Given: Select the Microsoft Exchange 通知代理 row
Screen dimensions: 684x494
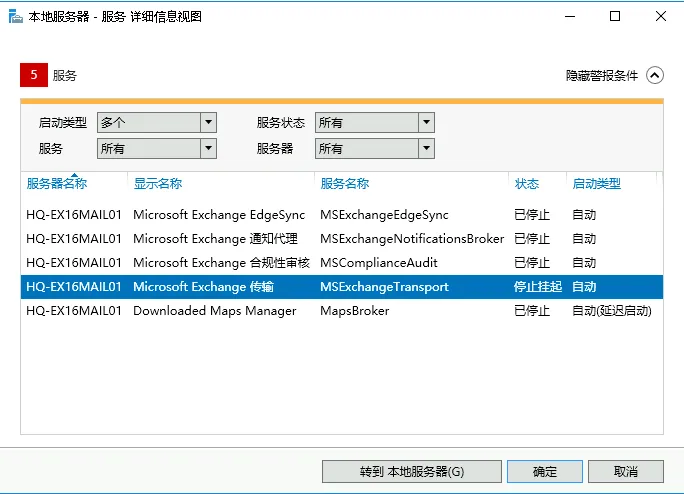Looking at the screenshot, I should click(x=342, y=239).
